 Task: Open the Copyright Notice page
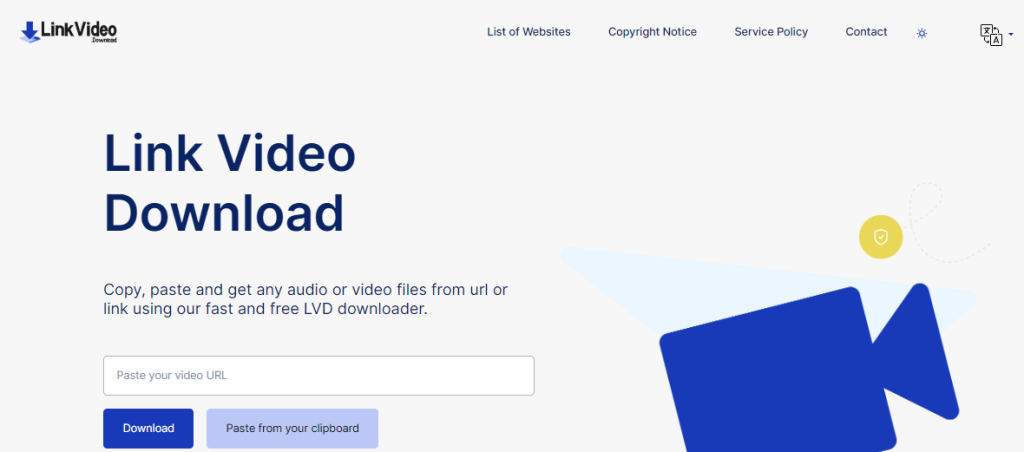point(652,31)
